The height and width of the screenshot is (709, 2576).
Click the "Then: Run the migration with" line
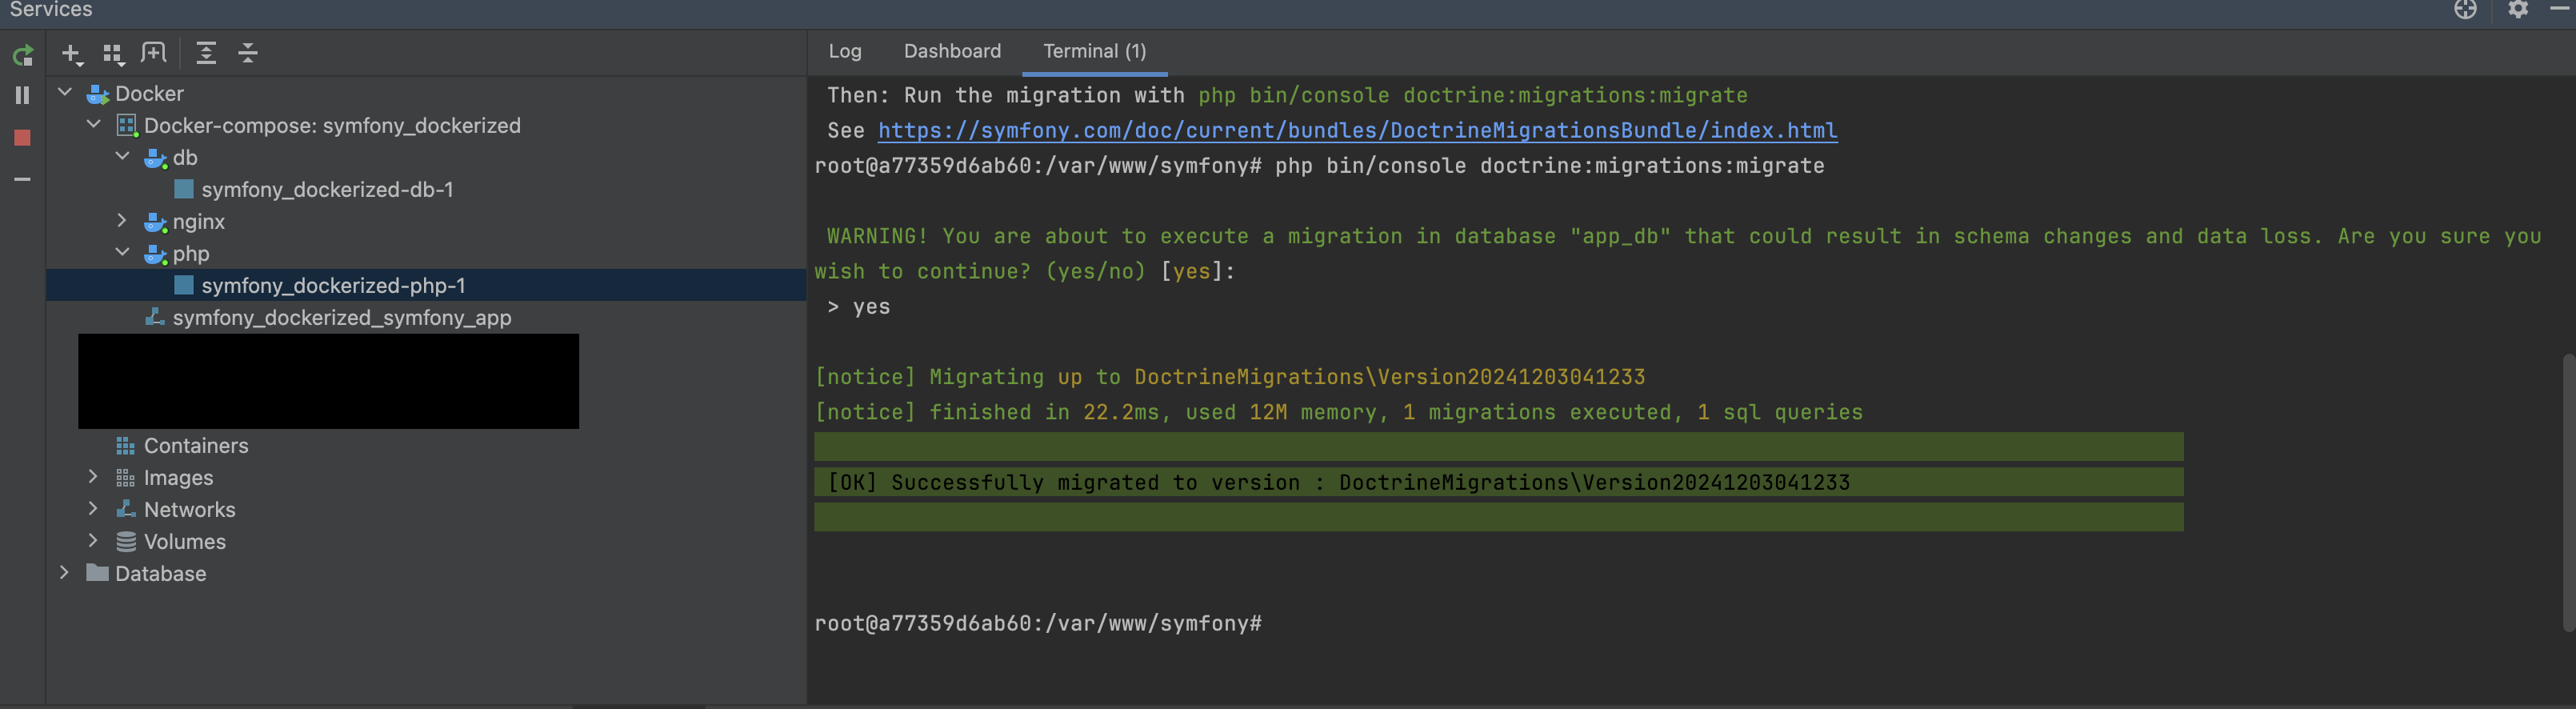point(1287,96)
